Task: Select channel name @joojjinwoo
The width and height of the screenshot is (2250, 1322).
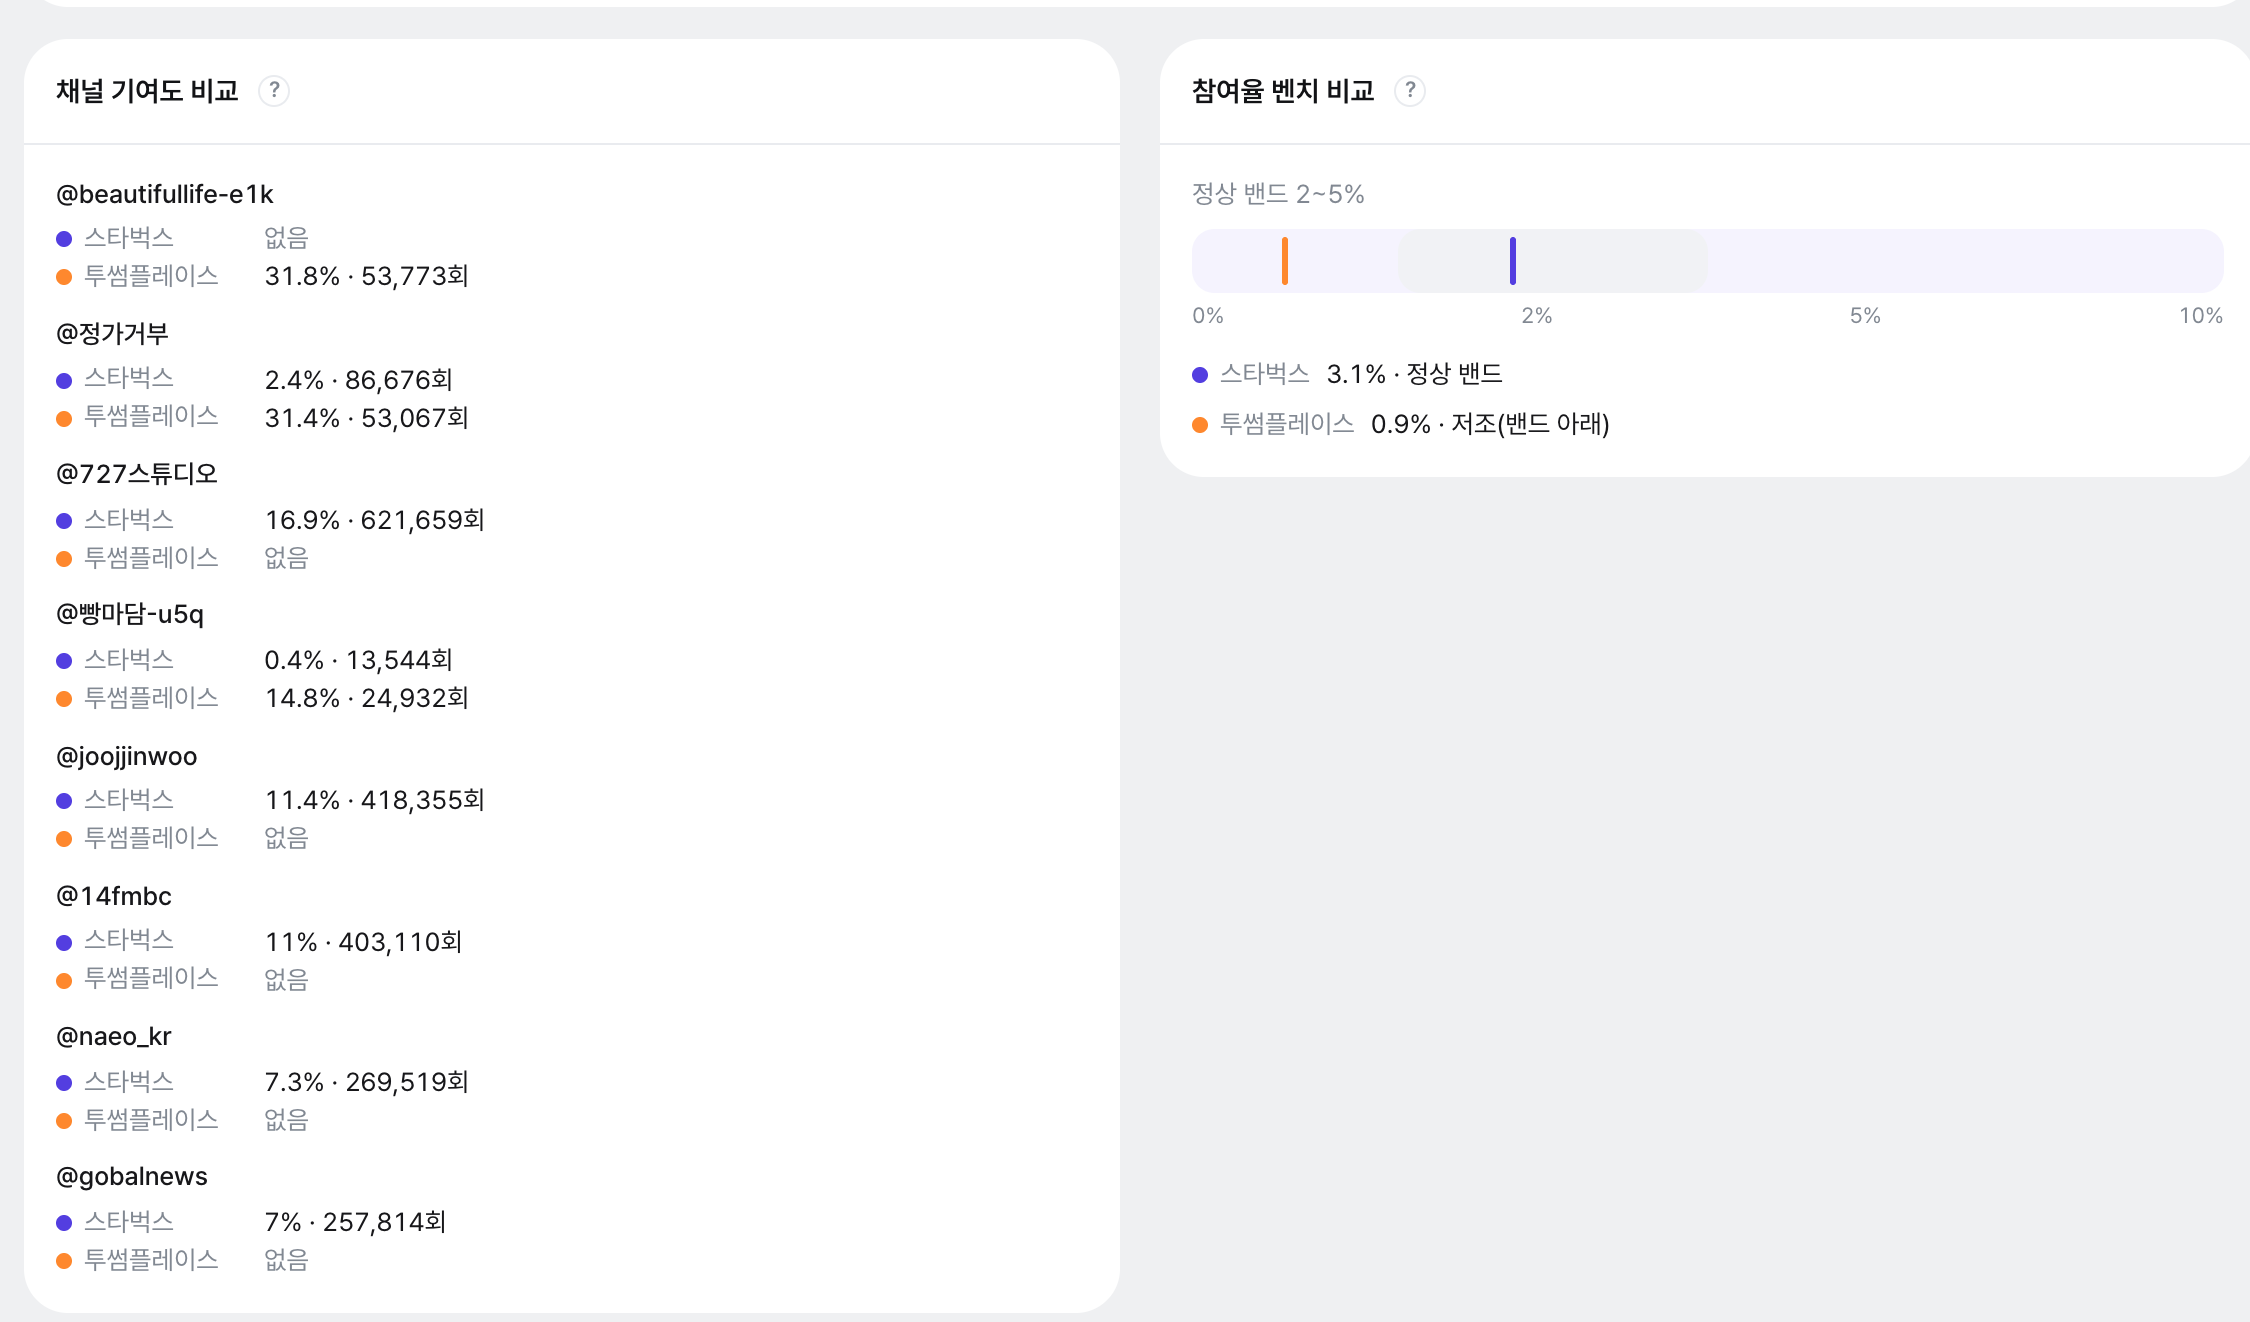Action: coord(127,756)
